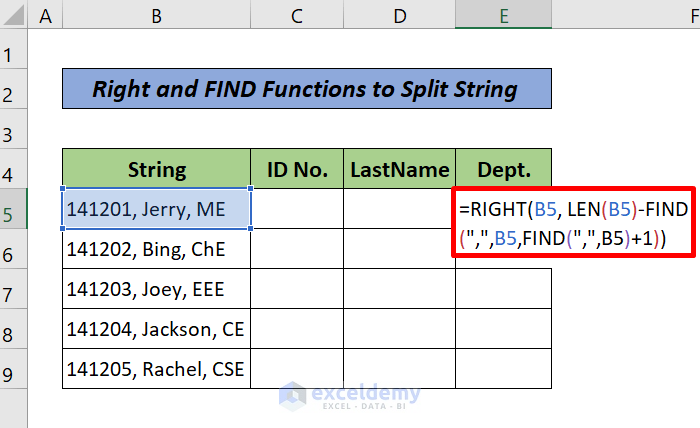700x428 pixels.
Task: Click the 'String' header cell
Action: click(156, 170)
